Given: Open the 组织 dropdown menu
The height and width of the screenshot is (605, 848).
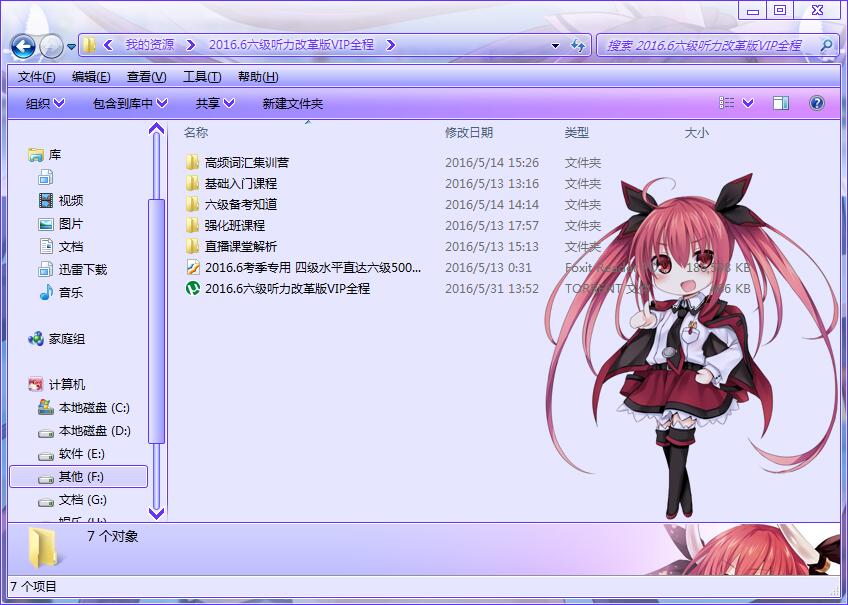Looking at the screenshot, I should click(x=45, y=103).
